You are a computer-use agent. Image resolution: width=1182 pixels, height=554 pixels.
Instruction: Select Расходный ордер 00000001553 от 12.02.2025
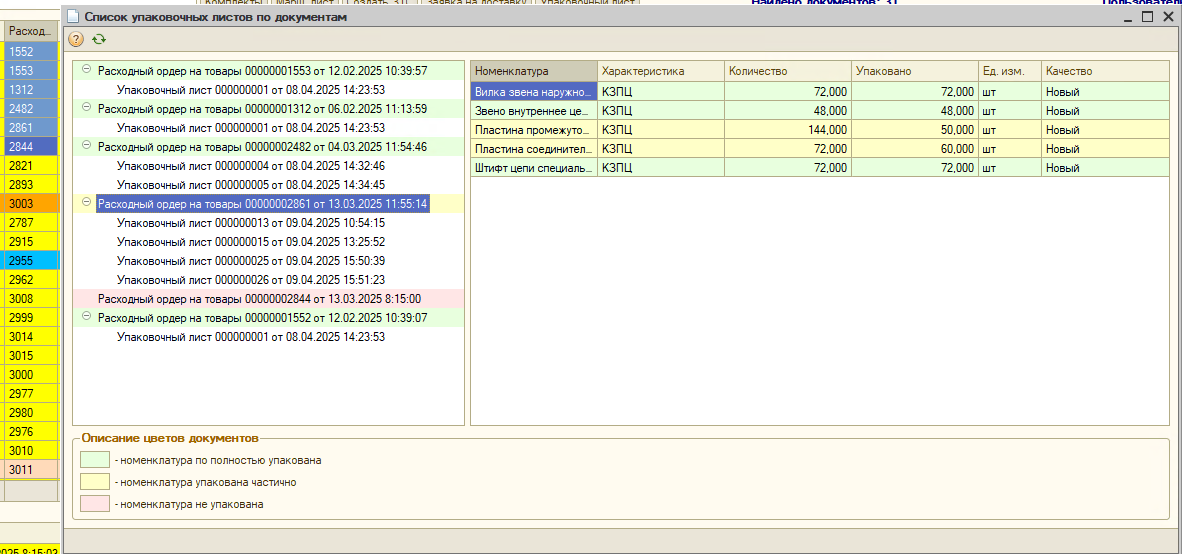262,71
